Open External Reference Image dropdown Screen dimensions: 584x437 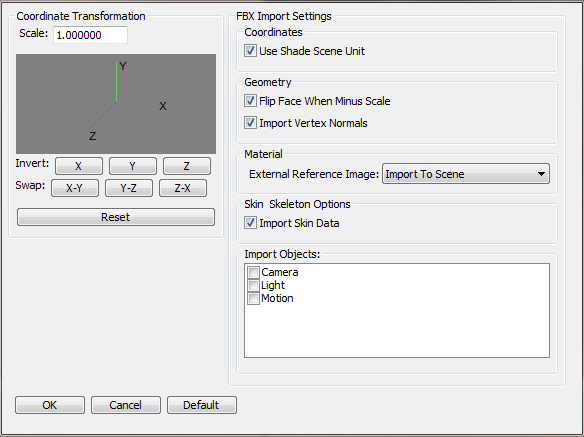[x=466, y=174]
